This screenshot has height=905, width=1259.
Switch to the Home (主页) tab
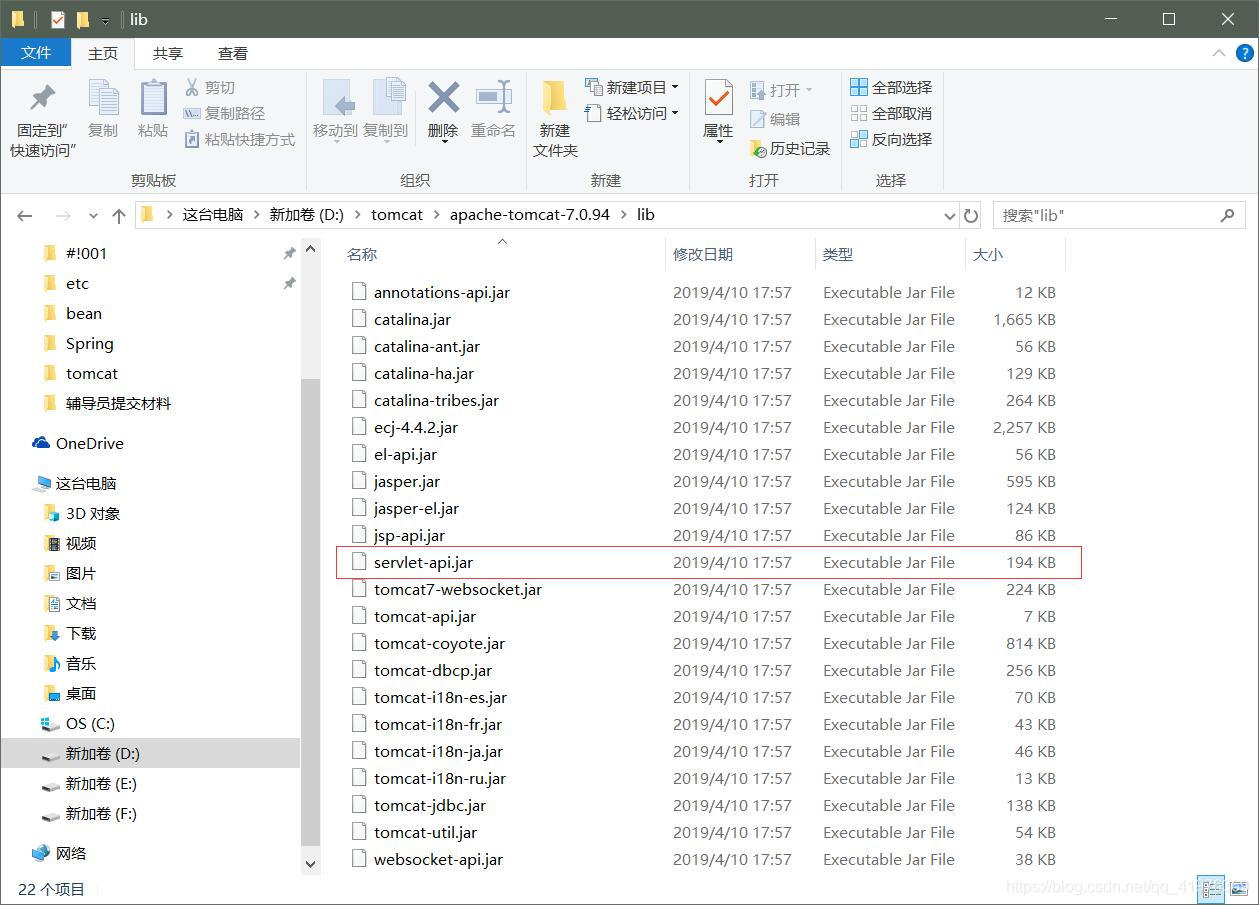pyautogui.click(x=103, y=53)
